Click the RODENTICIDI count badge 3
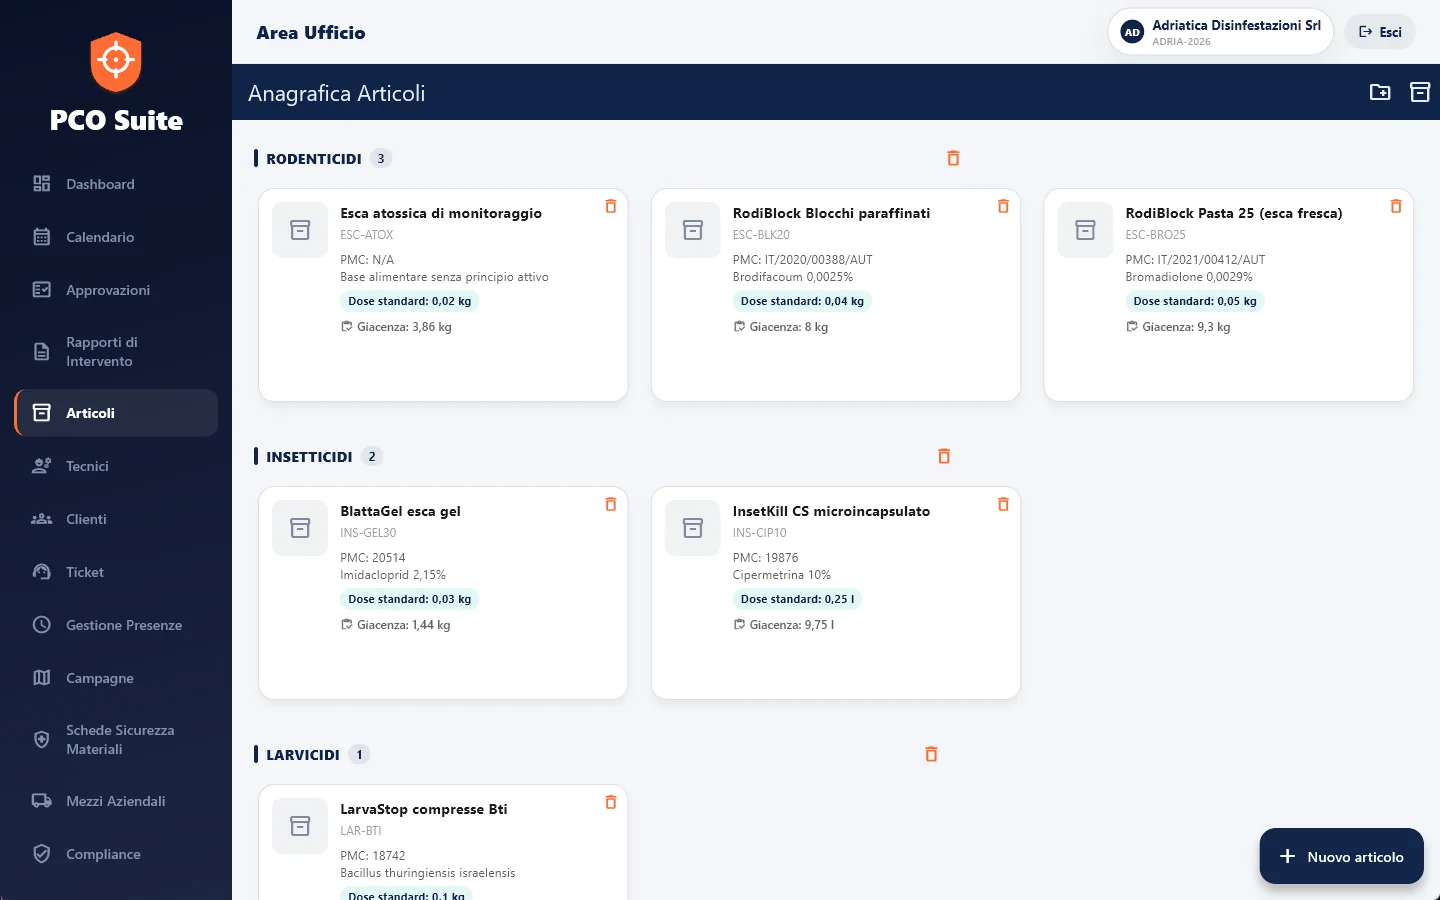 (381, 158)
